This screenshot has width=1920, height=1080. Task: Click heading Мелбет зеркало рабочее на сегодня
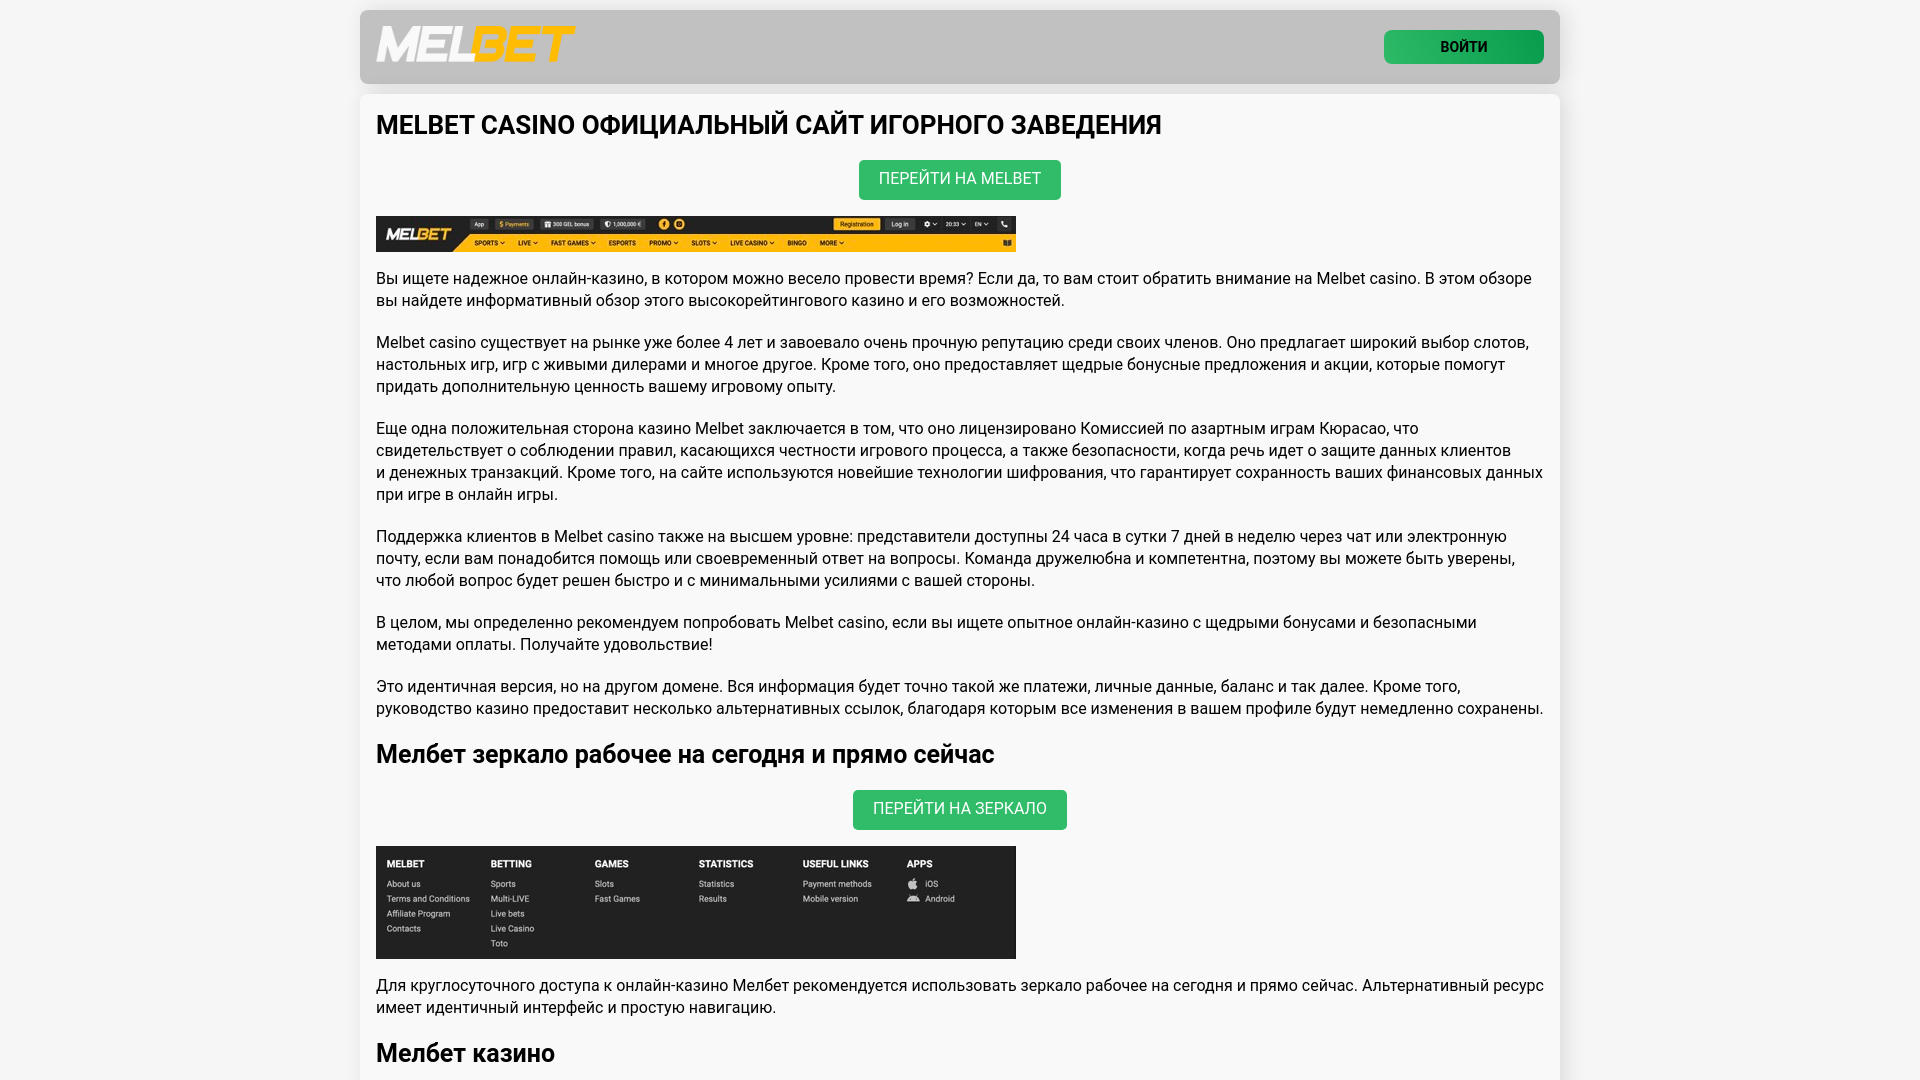click(x=685, y=755)
